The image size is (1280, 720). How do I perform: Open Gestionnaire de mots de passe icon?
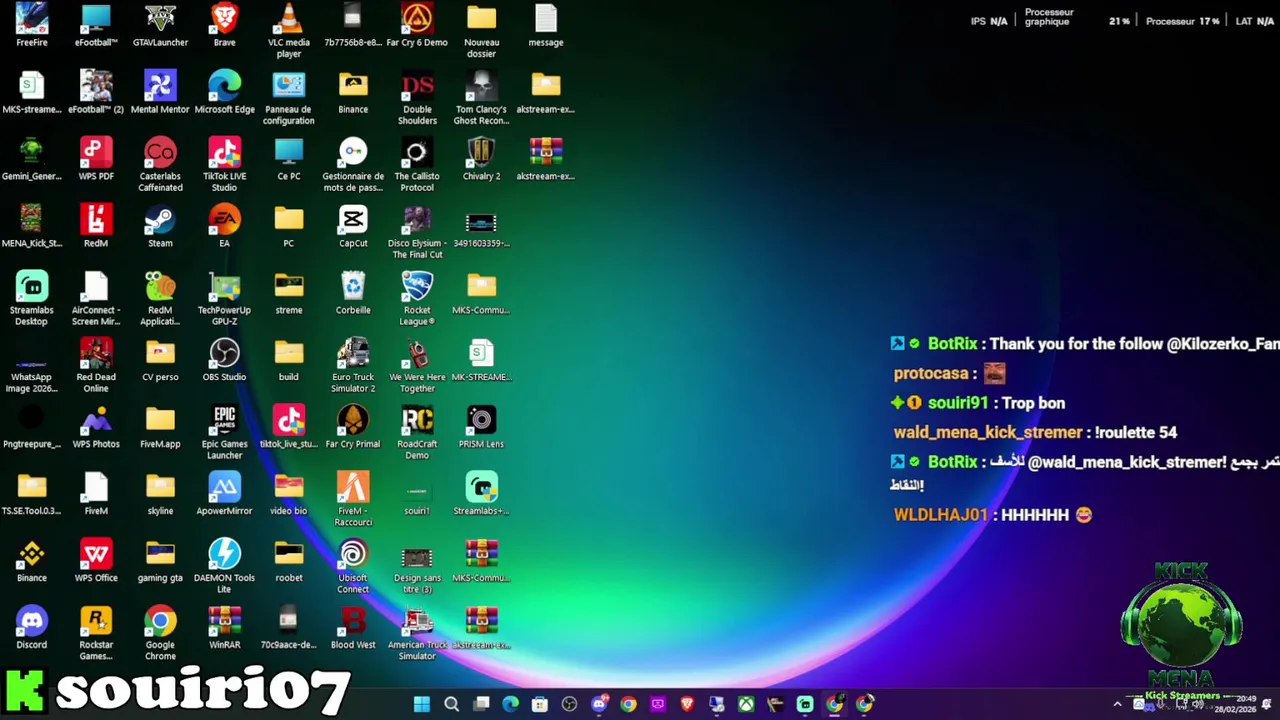tap(353, 165)
